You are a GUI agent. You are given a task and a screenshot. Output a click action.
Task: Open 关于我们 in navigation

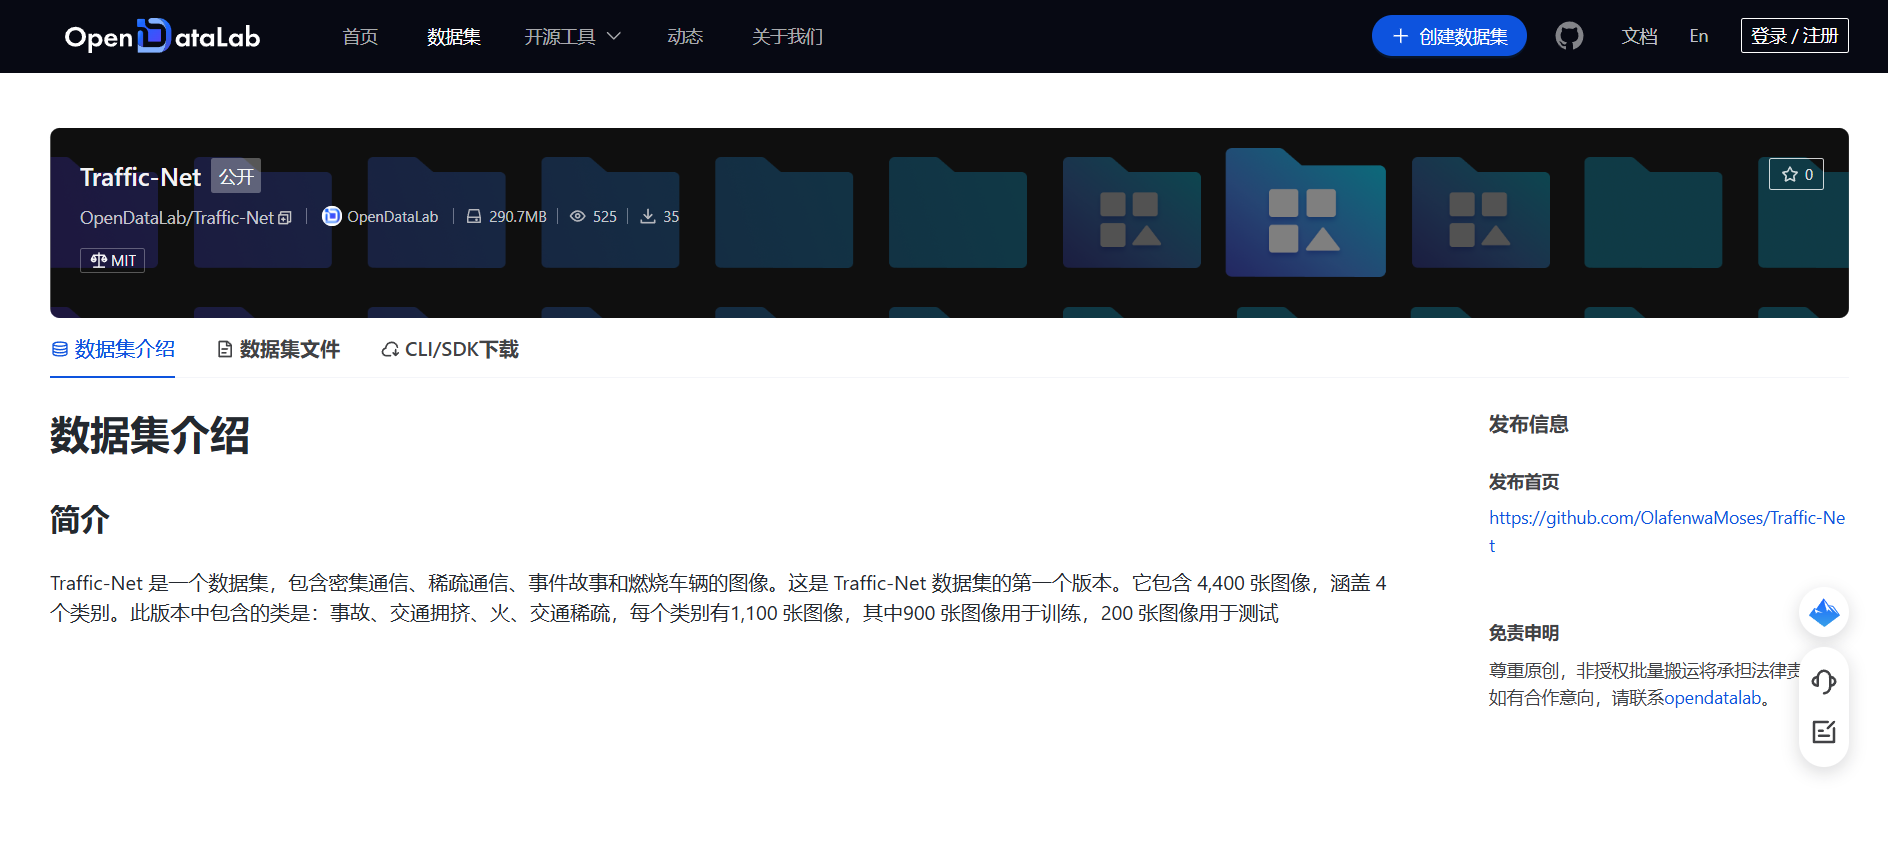[x=787, y=36]
